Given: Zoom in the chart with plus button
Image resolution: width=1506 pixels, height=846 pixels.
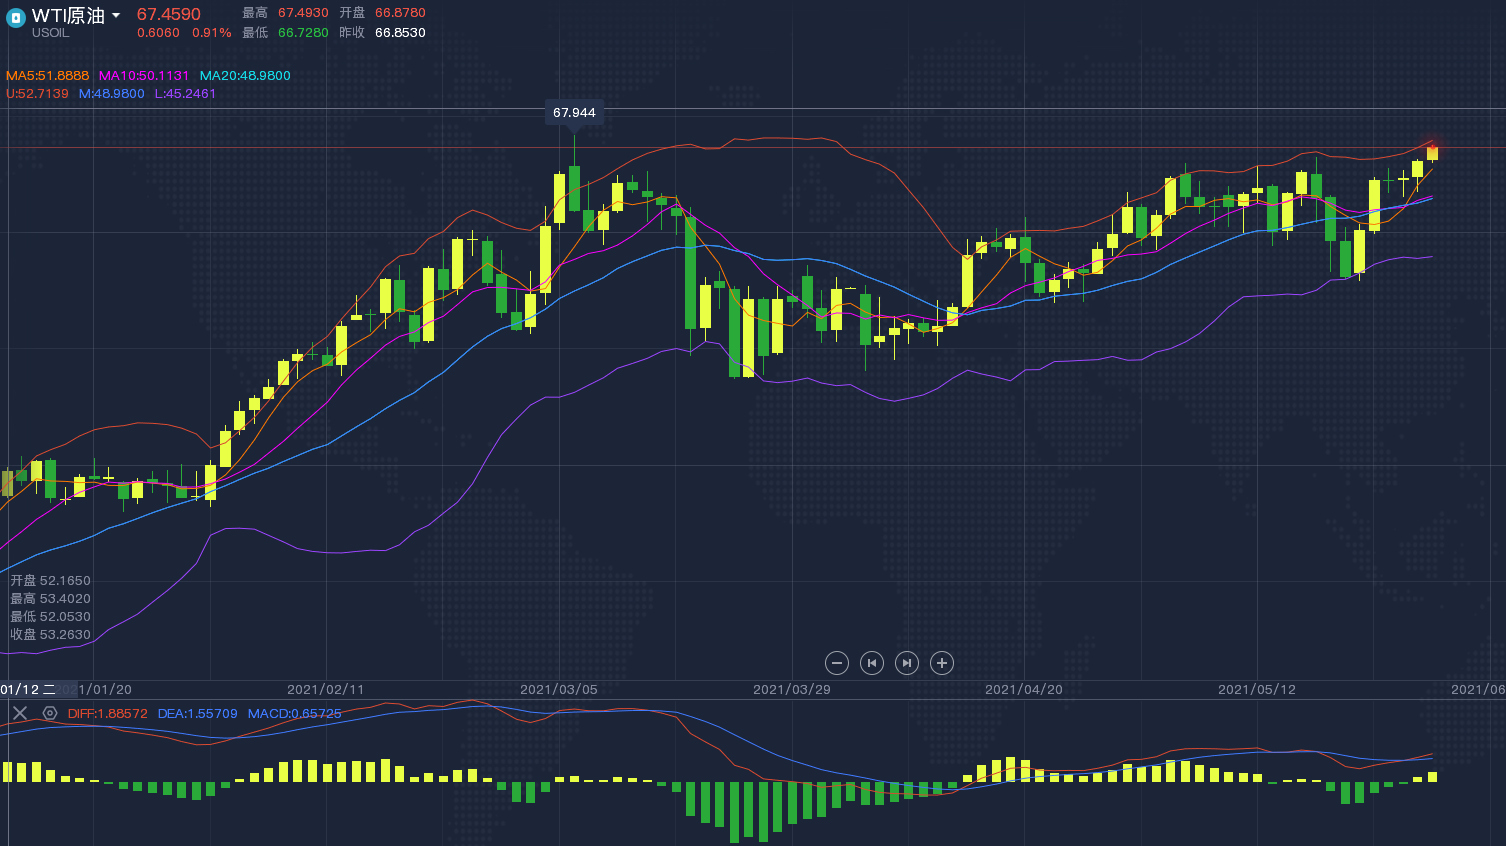Looking at the screenshot, I should pos(942,663).
